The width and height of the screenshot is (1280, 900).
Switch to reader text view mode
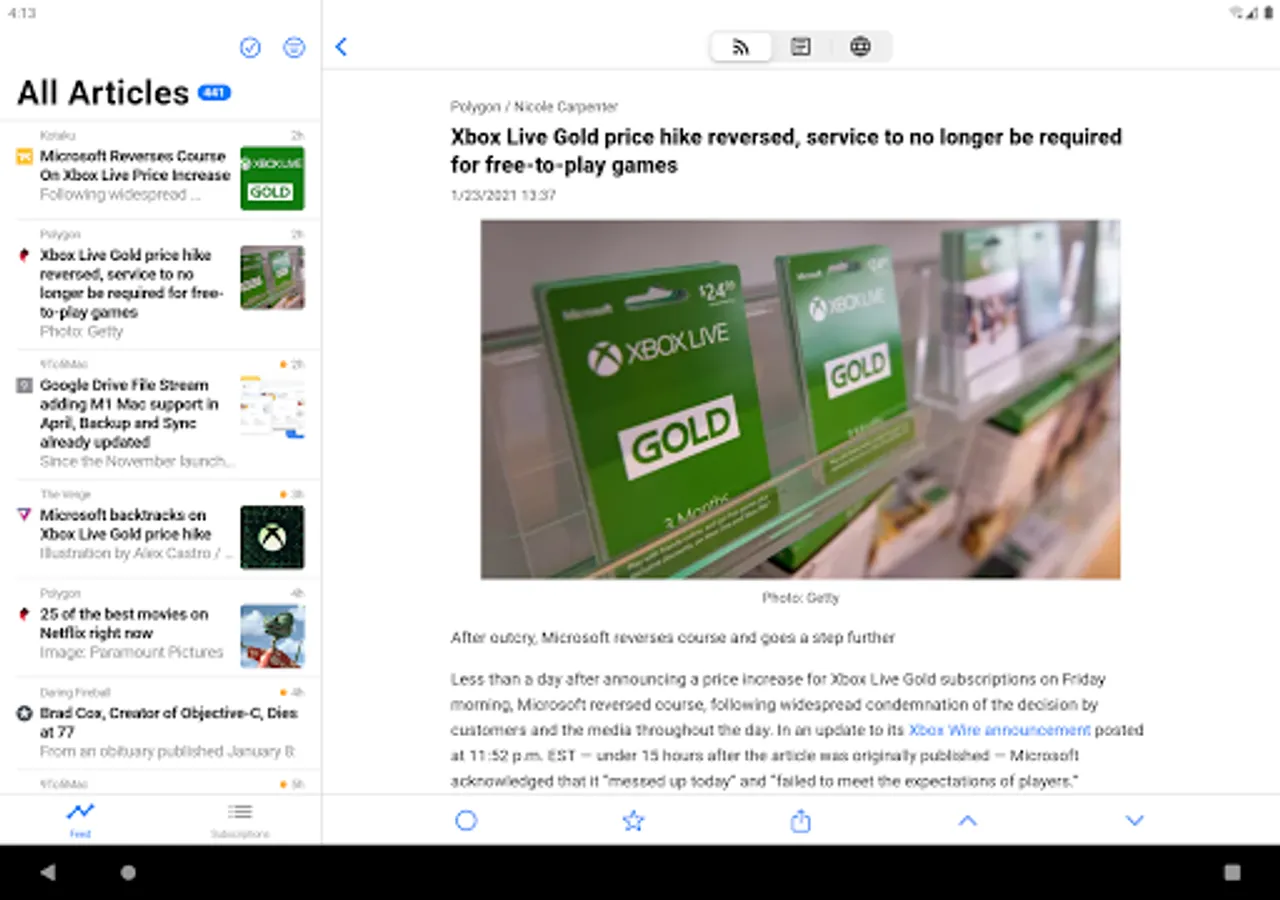pyautogui.click(x=801, y=47)
